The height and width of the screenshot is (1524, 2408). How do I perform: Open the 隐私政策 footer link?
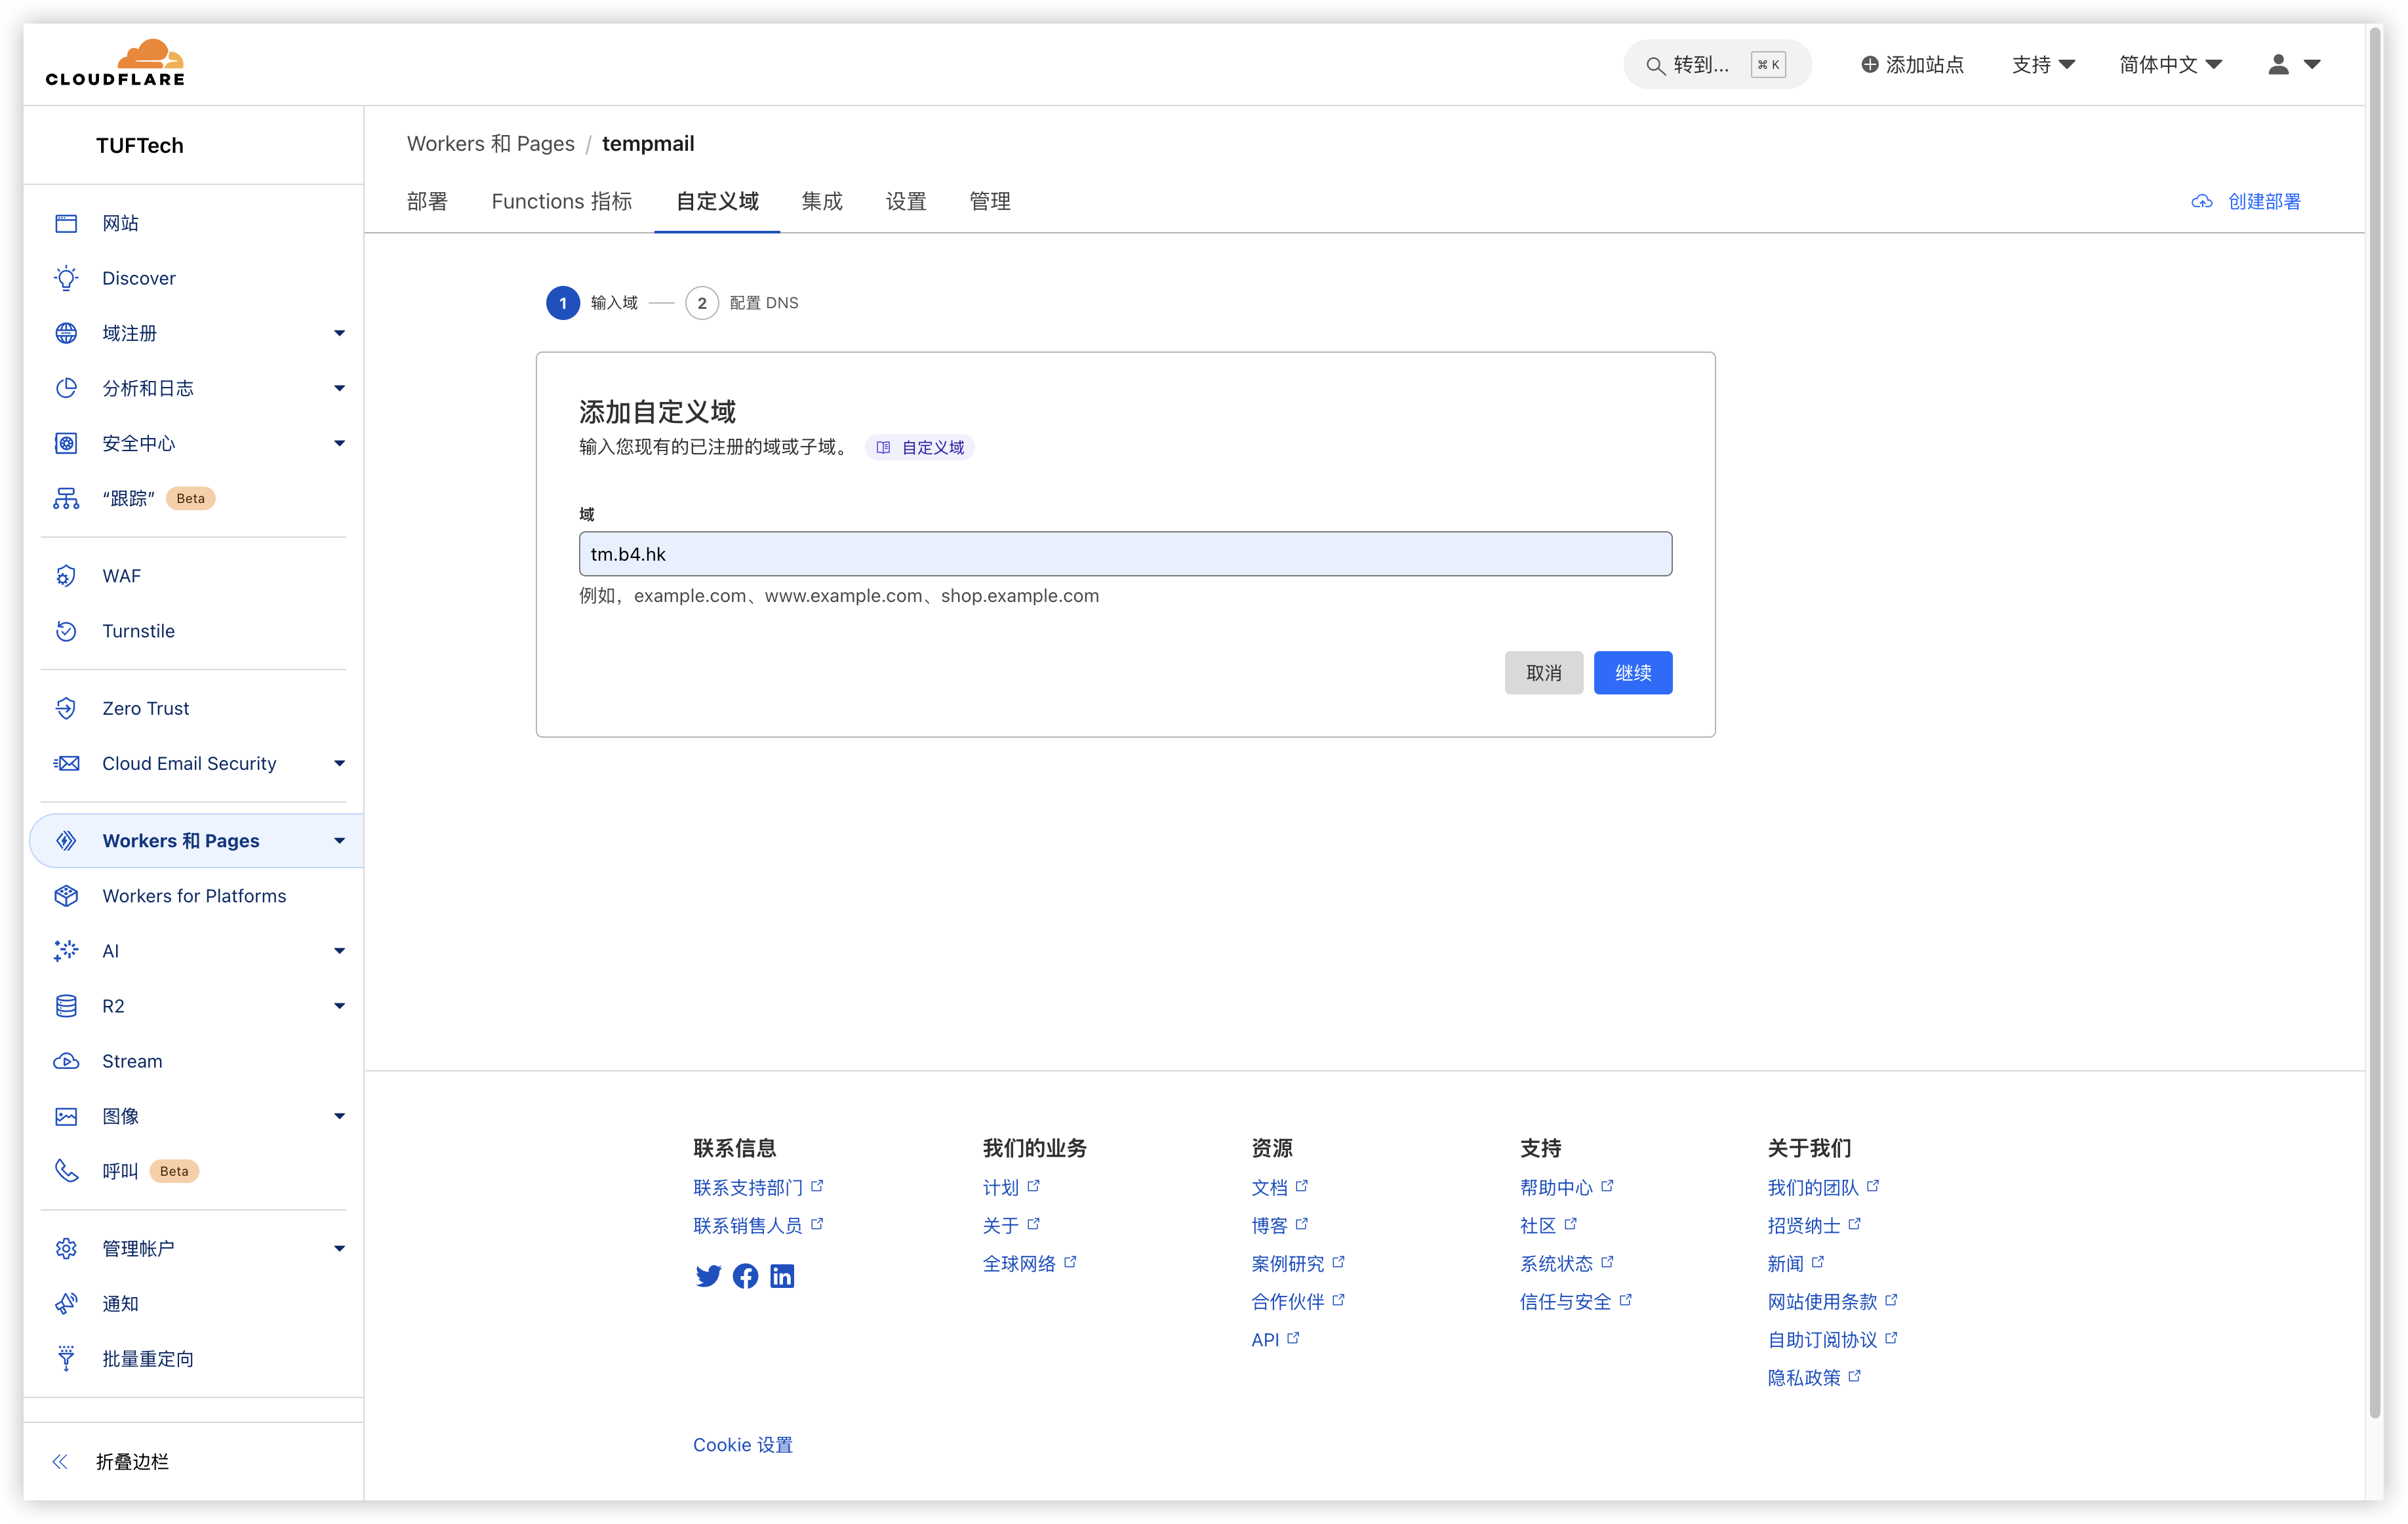[x=1806, y=1377]
